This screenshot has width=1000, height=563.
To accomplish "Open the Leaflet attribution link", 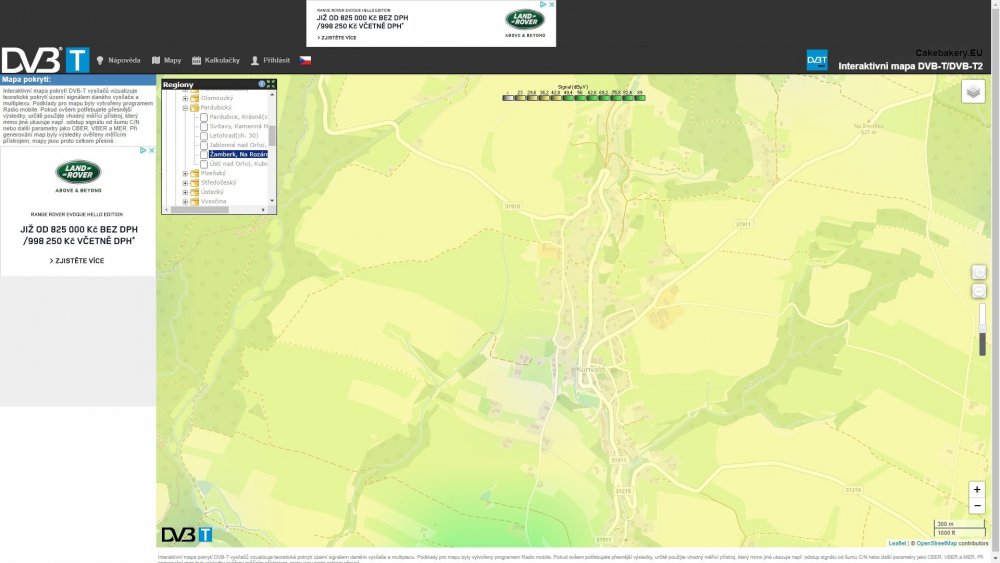I will point(897,543).
